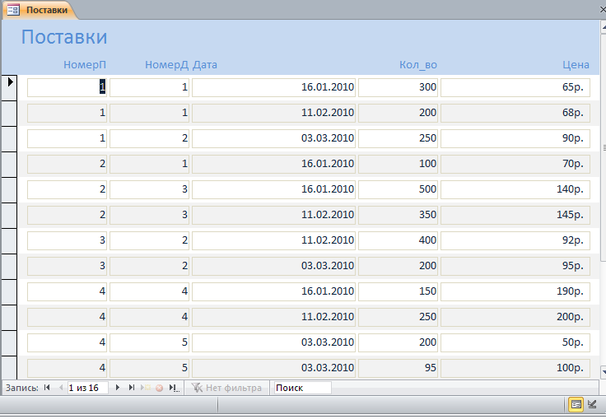Click the Кол_во column header label
The height and width of the screenshot is (419, 606).
[418, 65]
